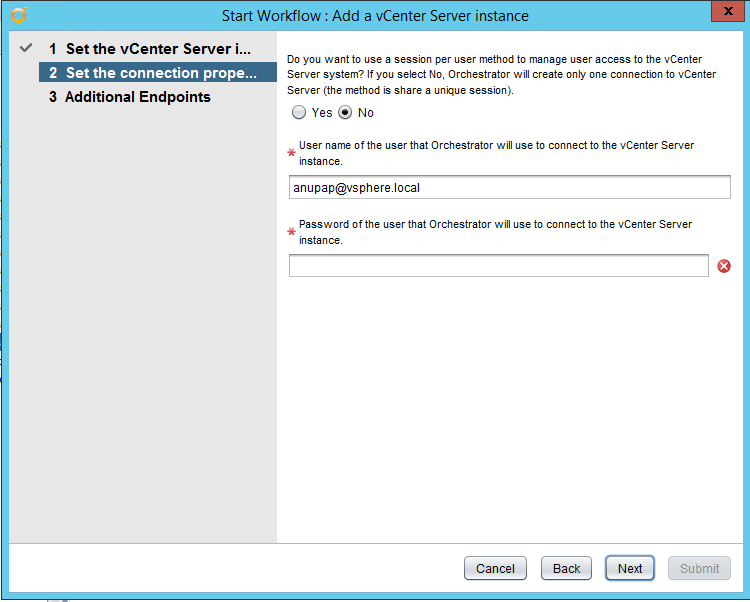Select the No radio button

coord(345,113)
